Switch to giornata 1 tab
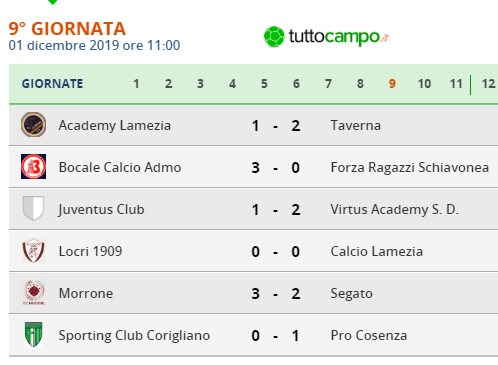This screenshot has height=365, width=498. coord(136,84)
